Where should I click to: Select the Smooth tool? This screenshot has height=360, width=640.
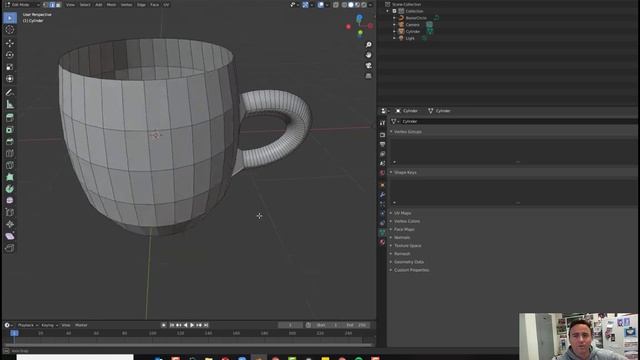point(10,200)
